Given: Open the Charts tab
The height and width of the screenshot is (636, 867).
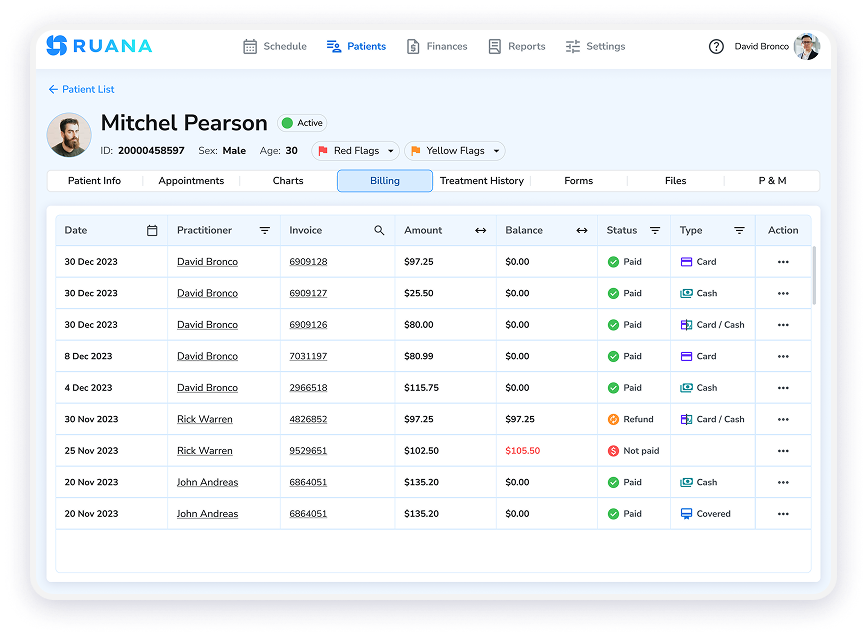Looking at the screenshot, I should [288, 181].
